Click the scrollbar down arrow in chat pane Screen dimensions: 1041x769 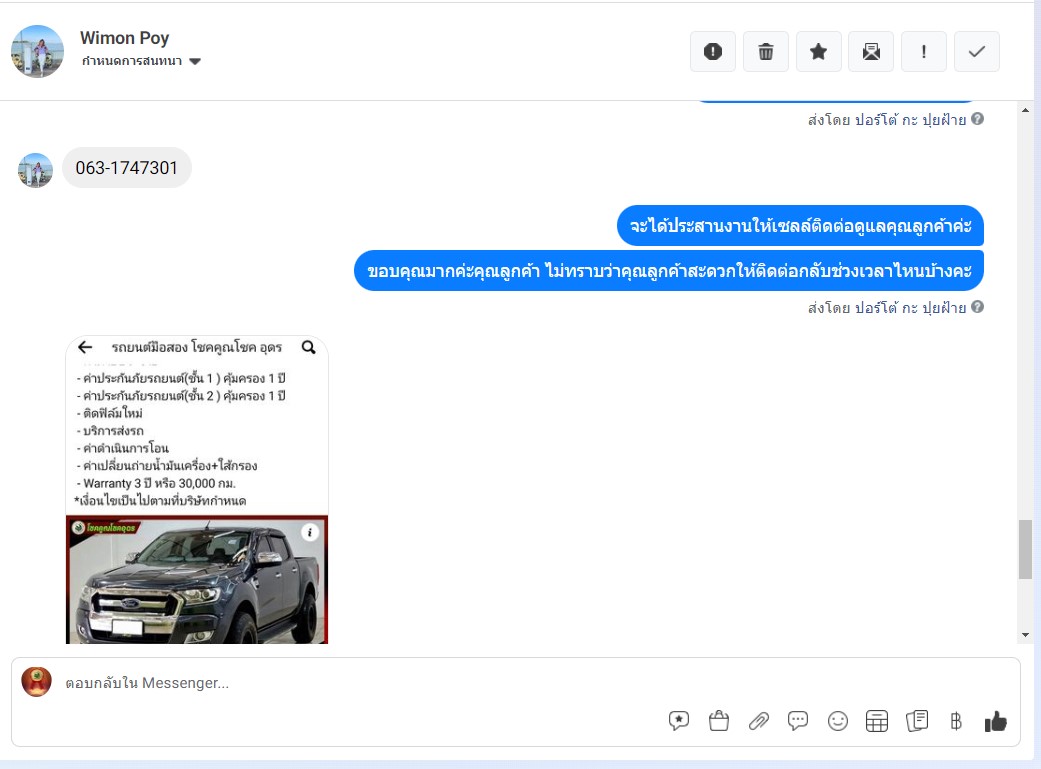point(1025,635)
